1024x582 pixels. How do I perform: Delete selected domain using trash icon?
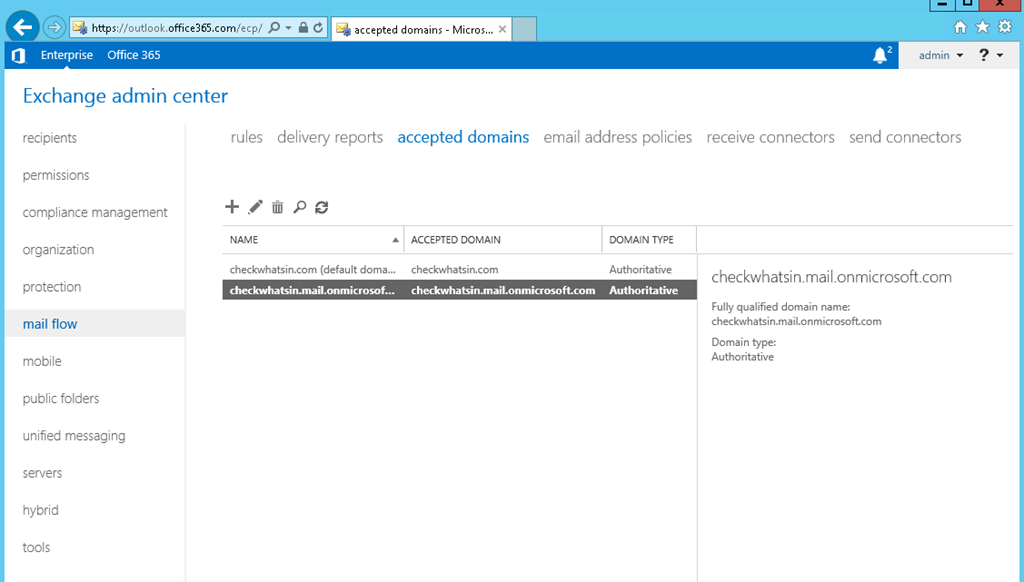point(278,207)
